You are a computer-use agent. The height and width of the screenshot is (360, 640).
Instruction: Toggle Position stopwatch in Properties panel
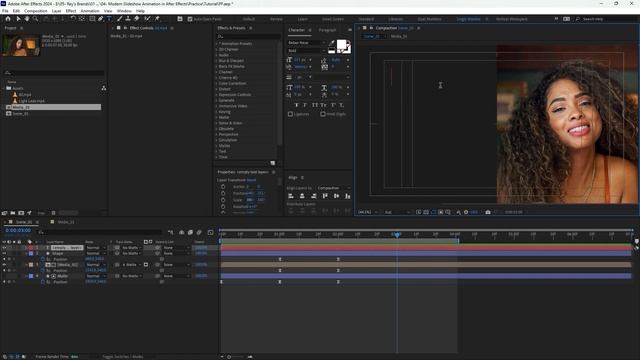223,193
